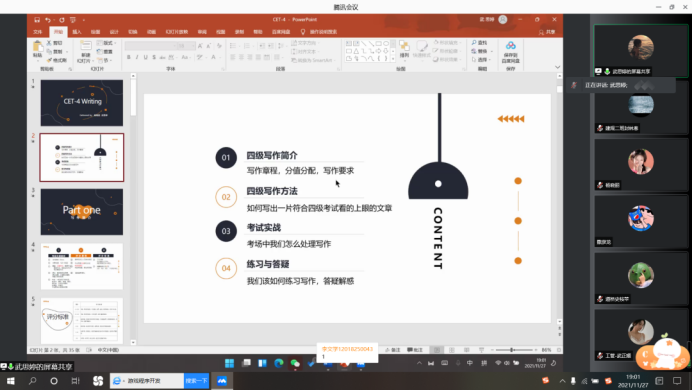693x390 pixels.
Task: Collapse the ribbon with chevron arrow
Action: point(557,67)
